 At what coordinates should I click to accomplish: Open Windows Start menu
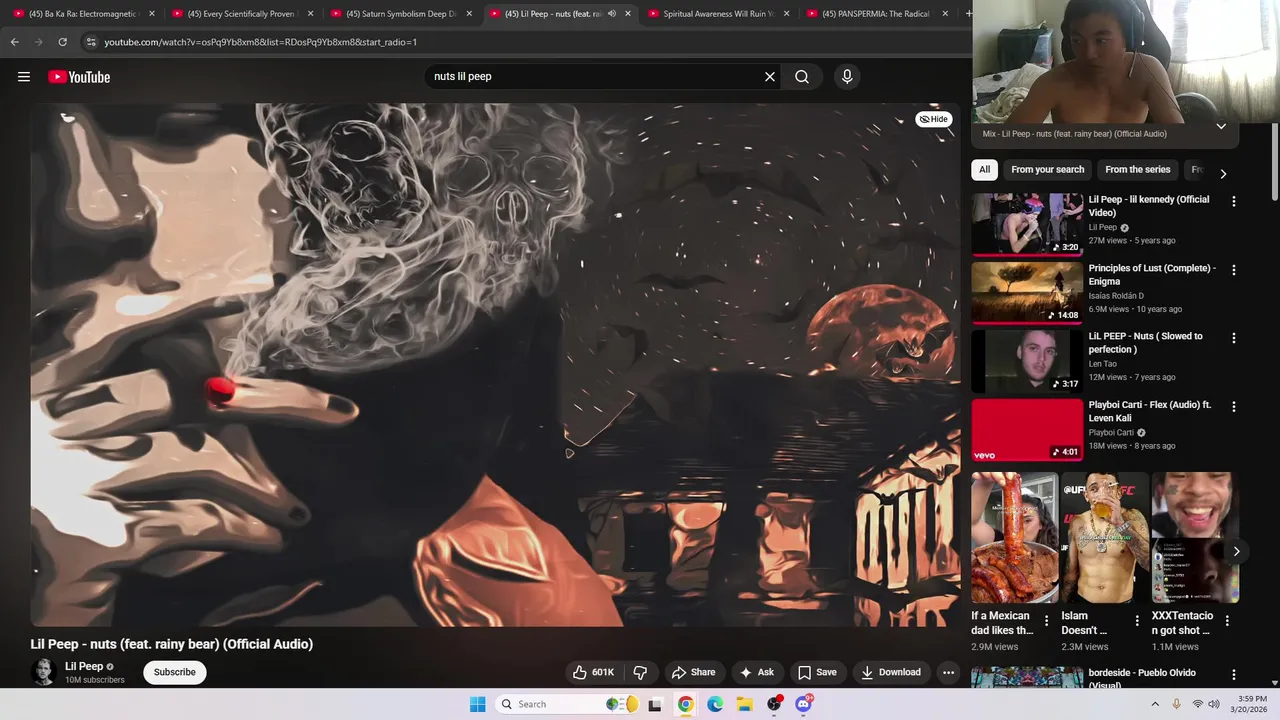(x=478, y=704)
